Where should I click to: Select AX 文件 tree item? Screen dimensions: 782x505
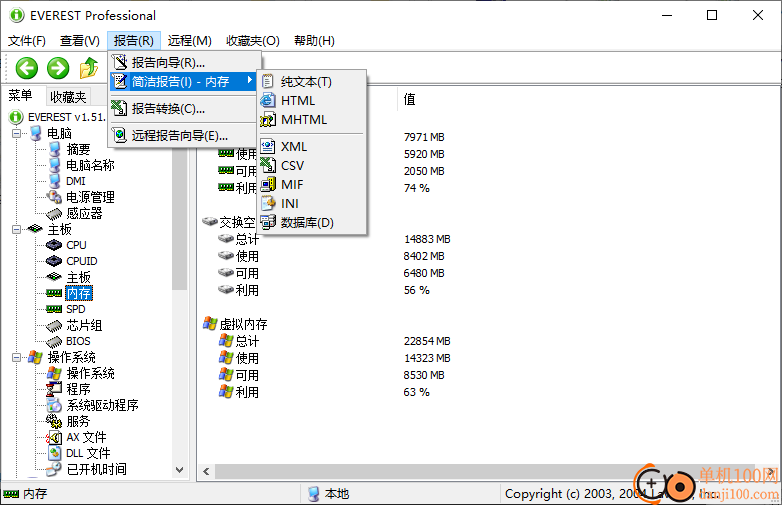tap(86, 437)
